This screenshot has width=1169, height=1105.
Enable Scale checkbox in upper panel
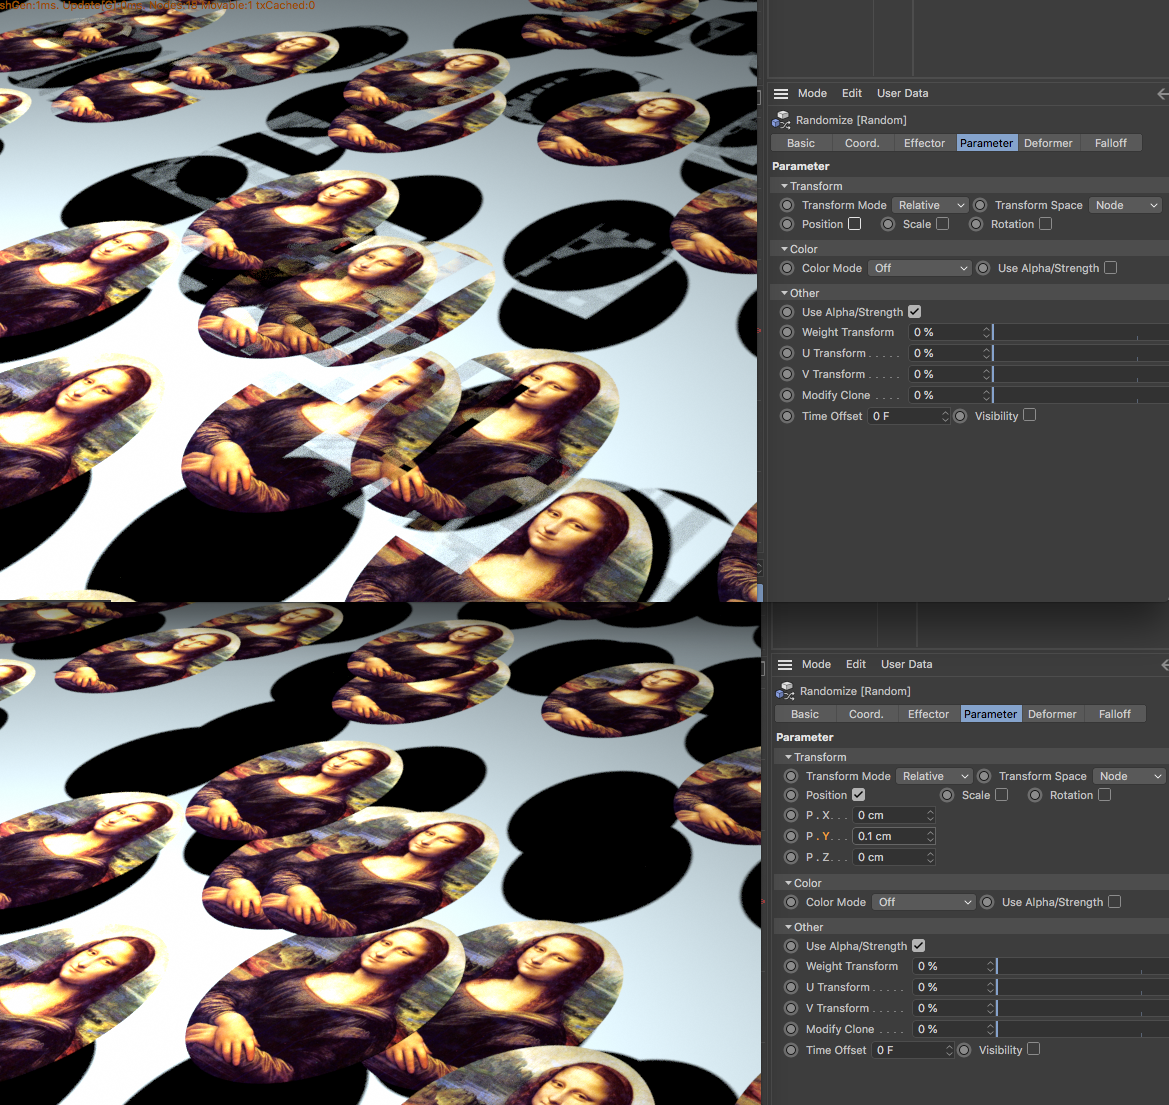[943, 224]
